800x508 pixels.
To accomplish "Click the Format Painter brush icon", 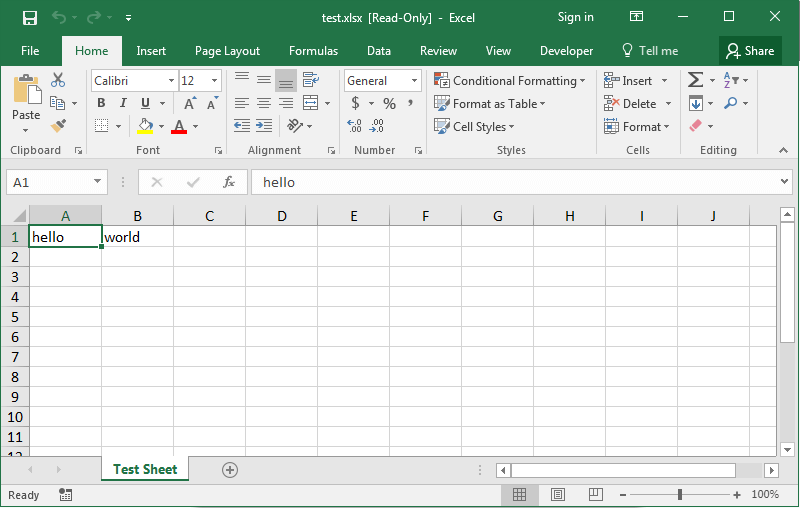I will click(x=58, y=126).
